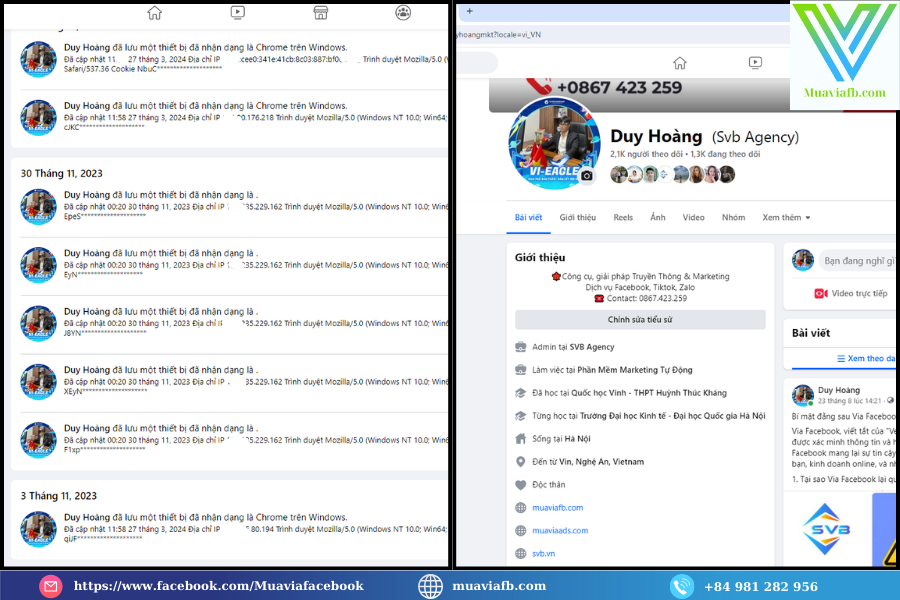Open a new browser tab with plus button
Screen dimensions: 900x600
coord(470,11)
